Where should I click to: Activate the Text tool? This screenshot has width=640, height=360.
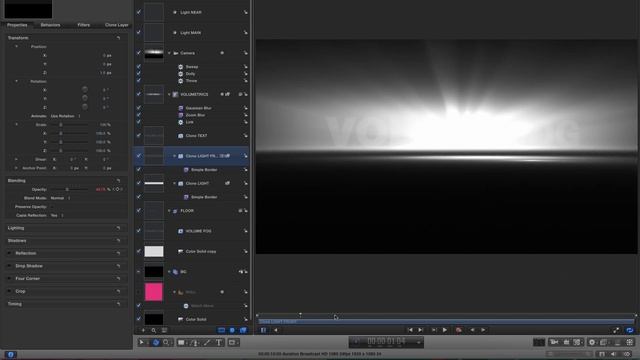(219, 342)
